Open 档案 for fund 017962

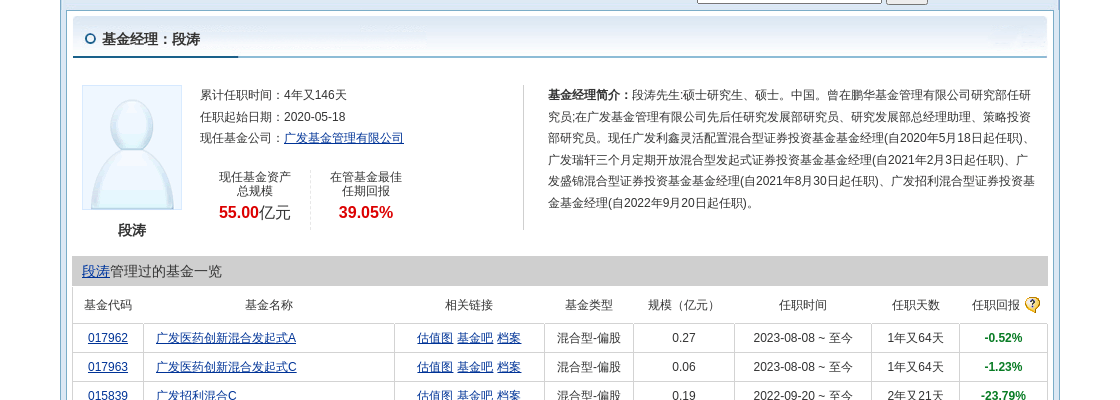click(509, 338)
